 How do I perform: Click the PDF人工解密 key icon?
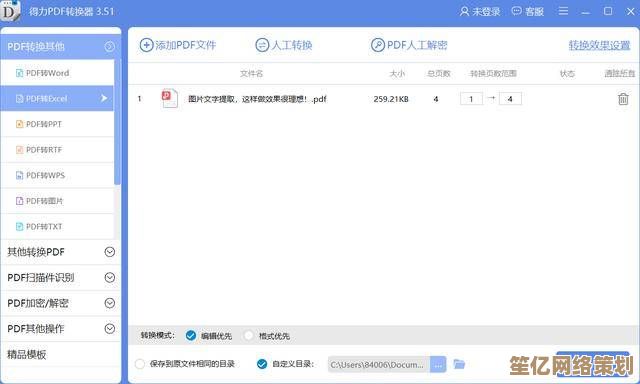pyautogui.click(x=378, y=45)
